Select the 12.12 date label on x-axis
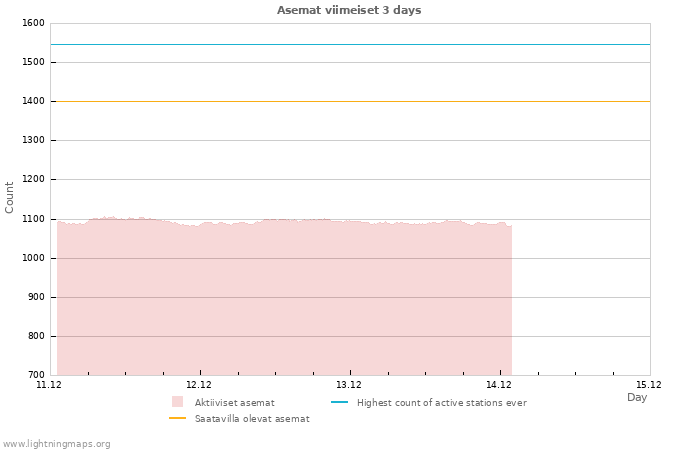The image size is (700, 450). (199, 384)
